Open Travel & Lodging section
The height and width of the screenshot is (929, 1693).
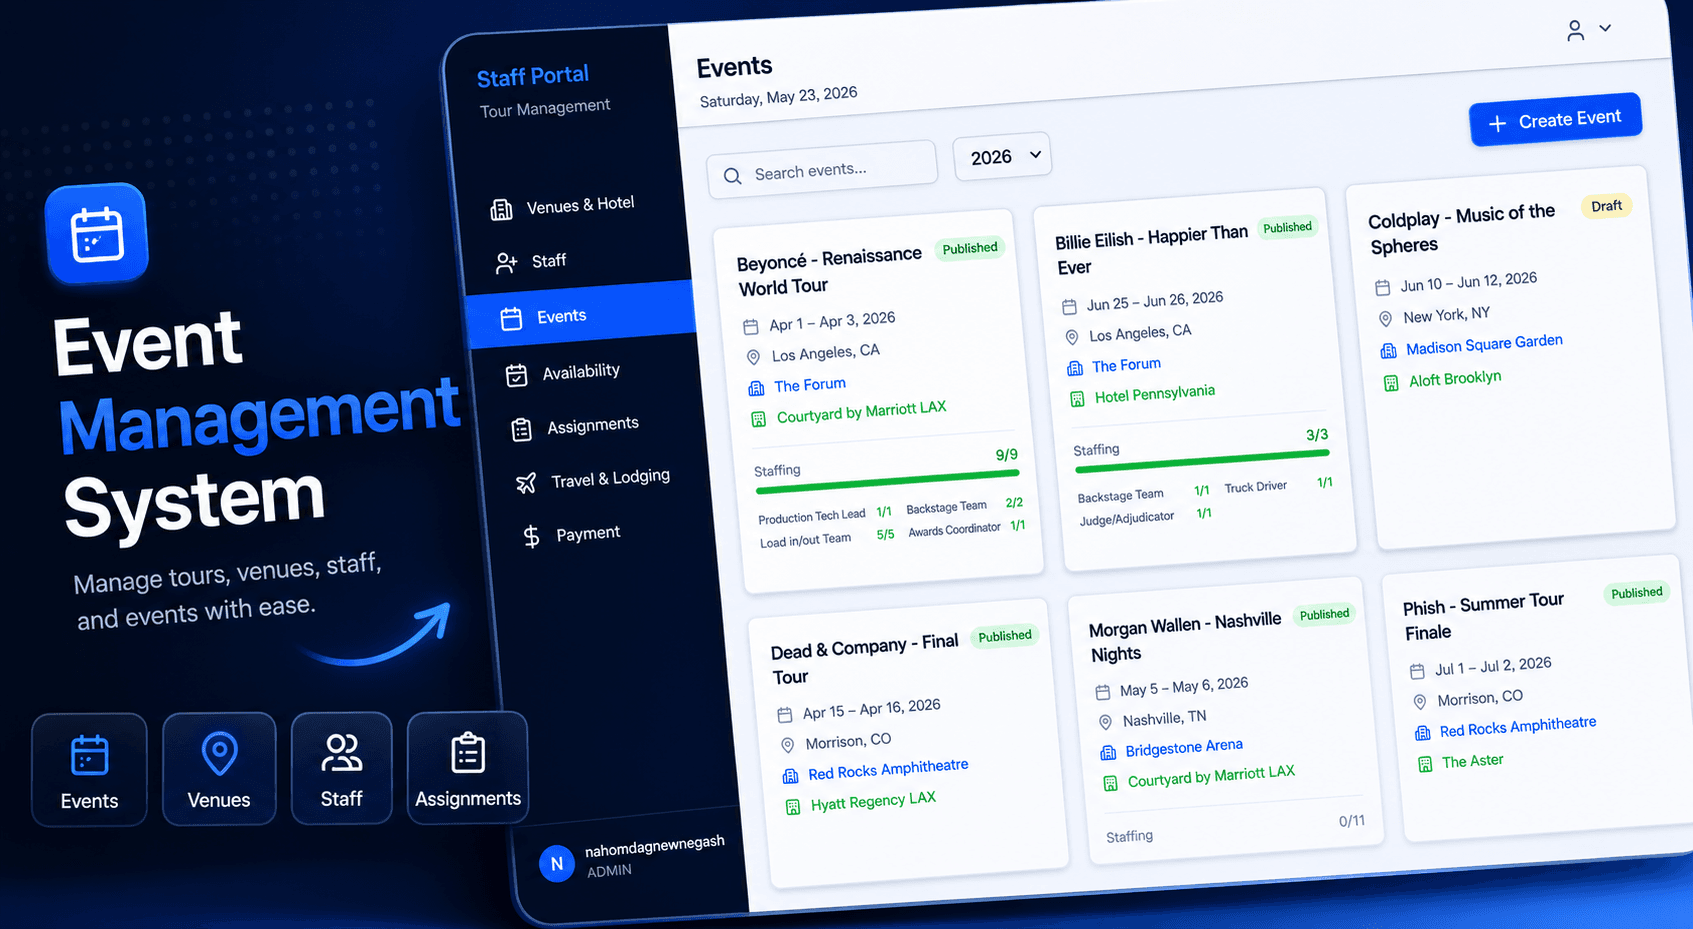coord(595,480)
